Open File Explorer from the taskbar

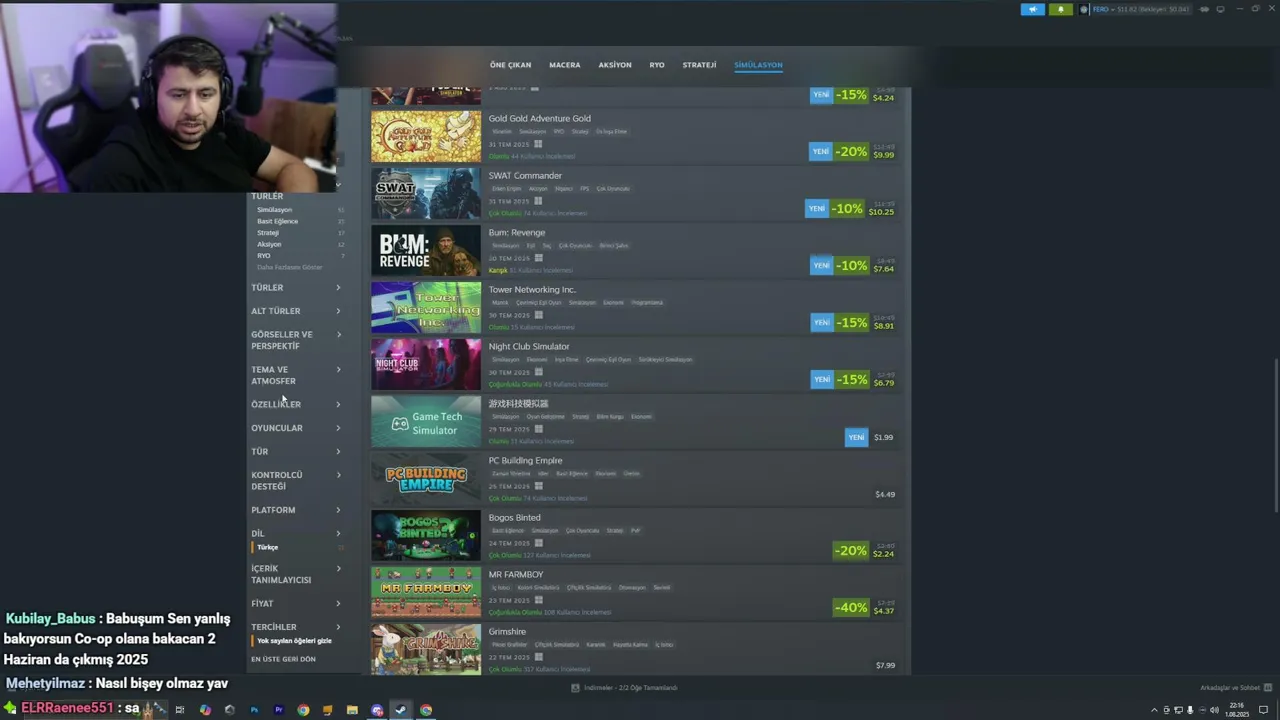pyautogui.click(x=352, y=710)
